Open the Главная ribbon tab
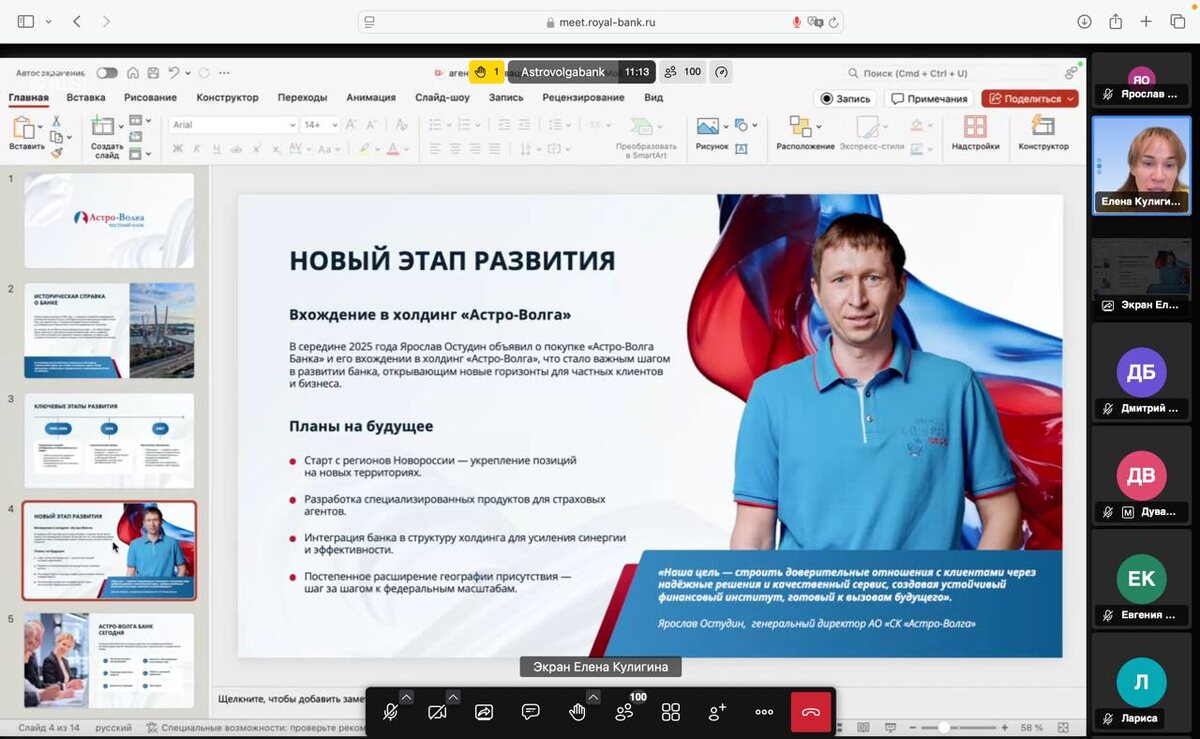The width and height of the screenshot is (1200, 739). [29, 97]
